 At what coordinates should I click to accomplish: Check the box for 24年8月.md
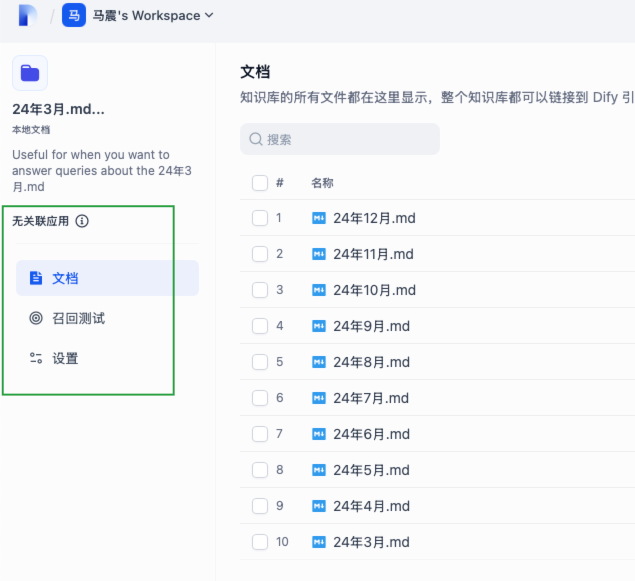[x=260, y=362]
